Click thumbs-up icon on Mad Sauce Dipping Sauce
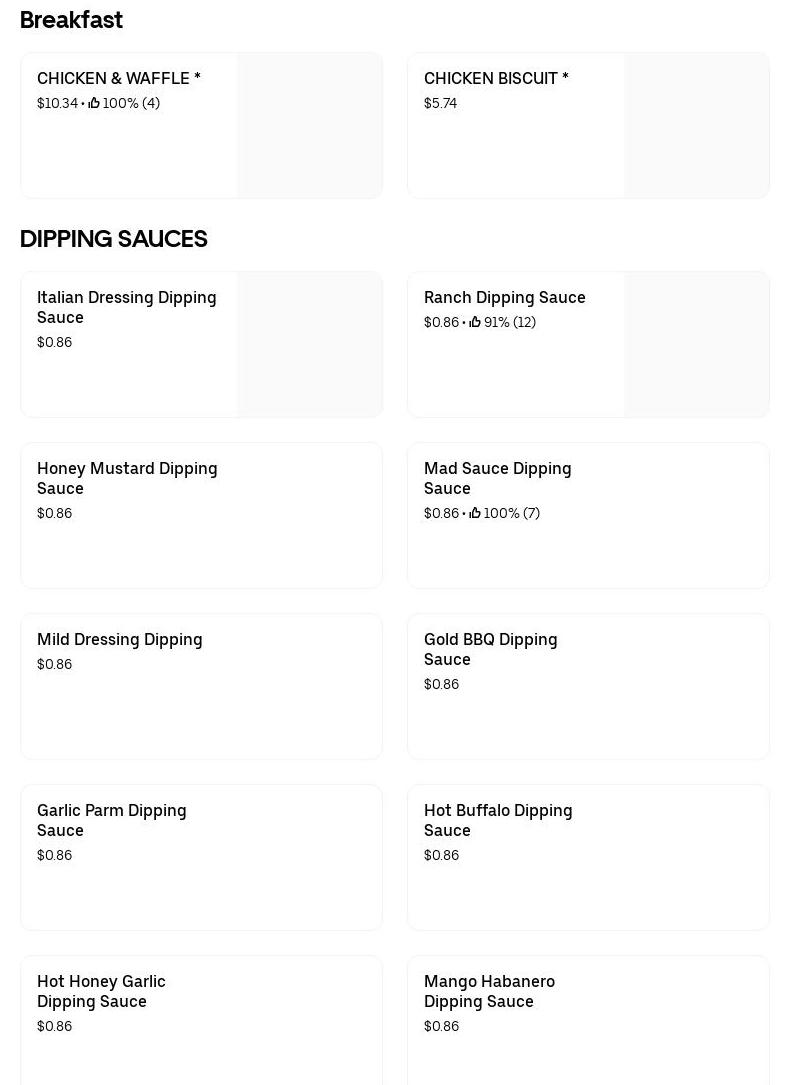Image resolution: width=804 pixels, height=1085 pixels. (475, 513)
